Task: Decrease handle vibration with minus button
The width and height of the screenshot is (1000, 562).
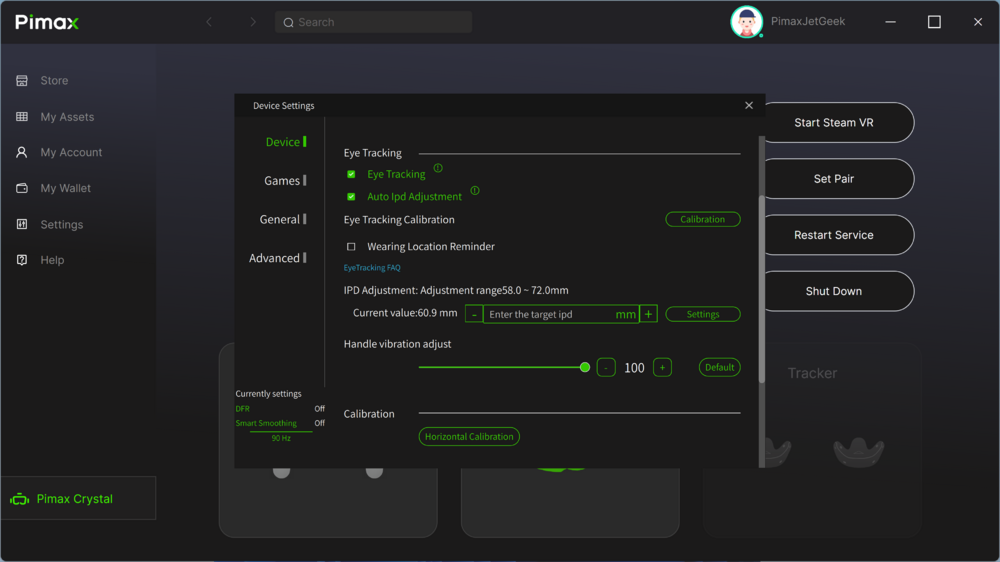Action: (606, 367)
